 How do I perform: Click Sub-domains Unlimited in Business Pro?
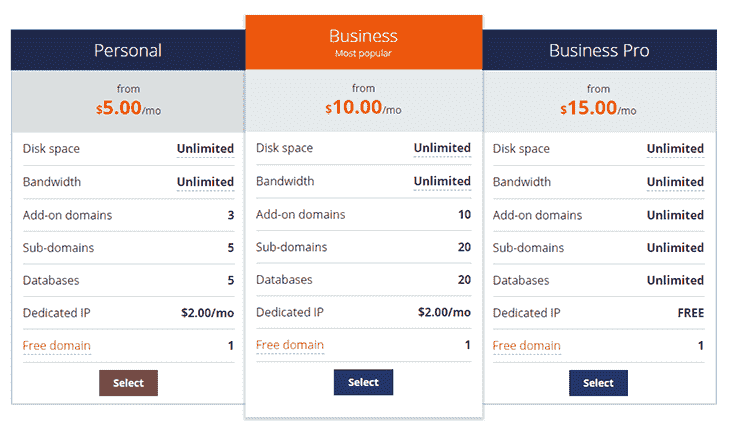point(675,248)
